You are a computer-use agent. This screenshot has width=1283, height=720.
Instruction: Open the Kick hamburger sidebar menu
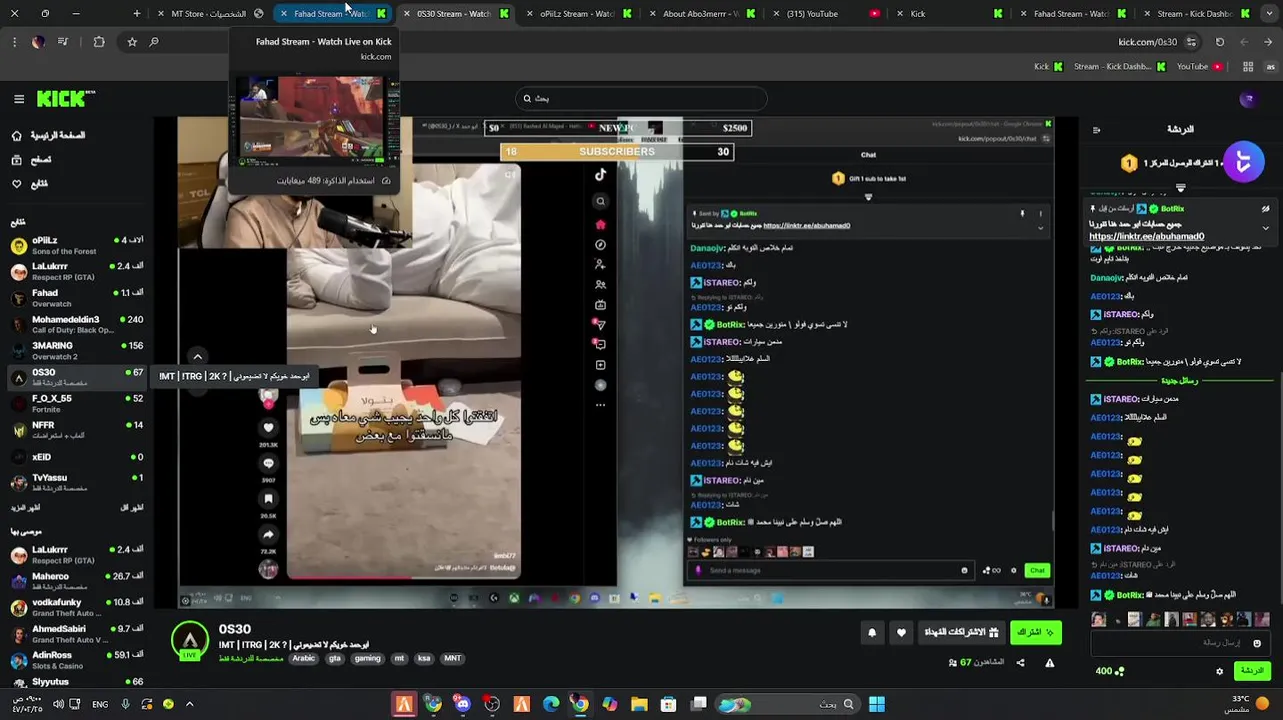point(19,99)
